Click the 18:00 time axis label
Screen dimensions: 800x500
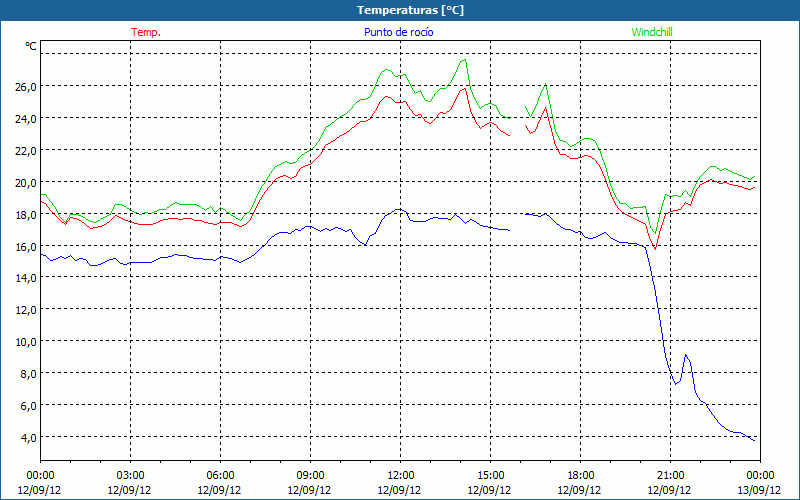click(580, 476)
